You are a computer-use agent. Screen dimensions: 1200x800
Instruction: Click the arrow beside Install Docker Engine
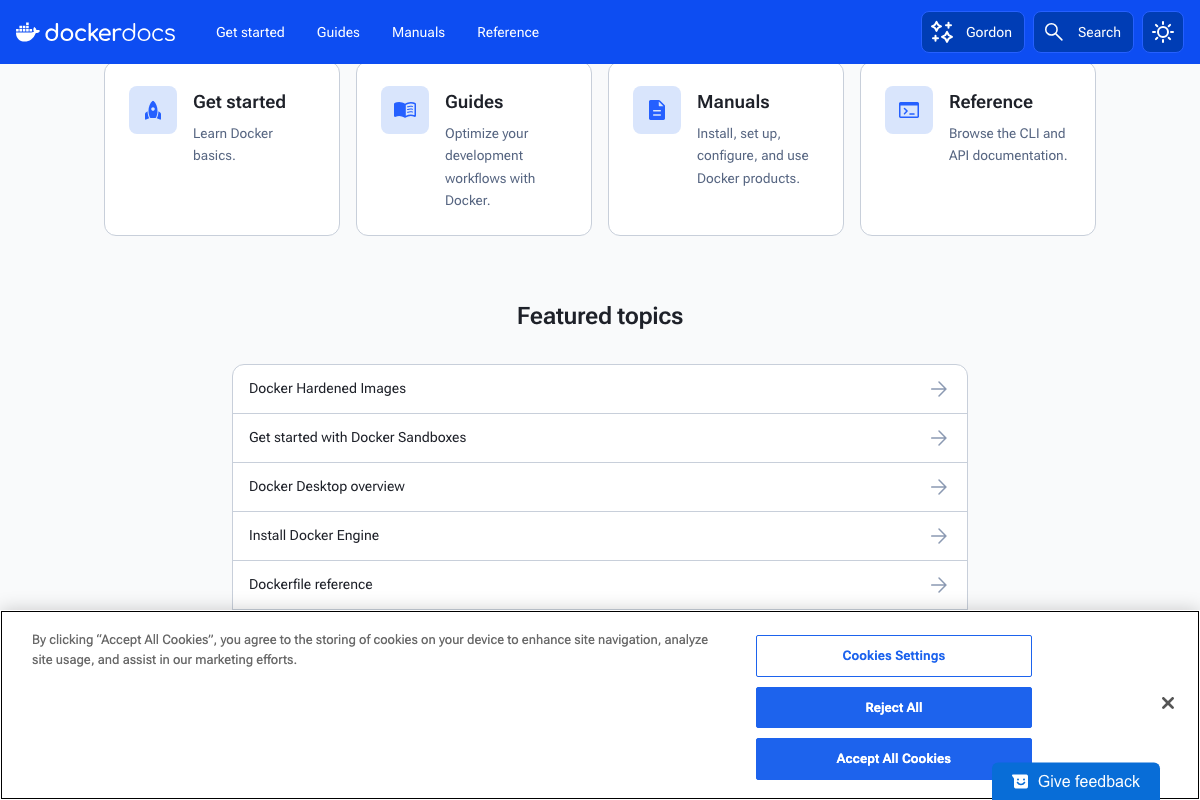[x=938, y=535]
